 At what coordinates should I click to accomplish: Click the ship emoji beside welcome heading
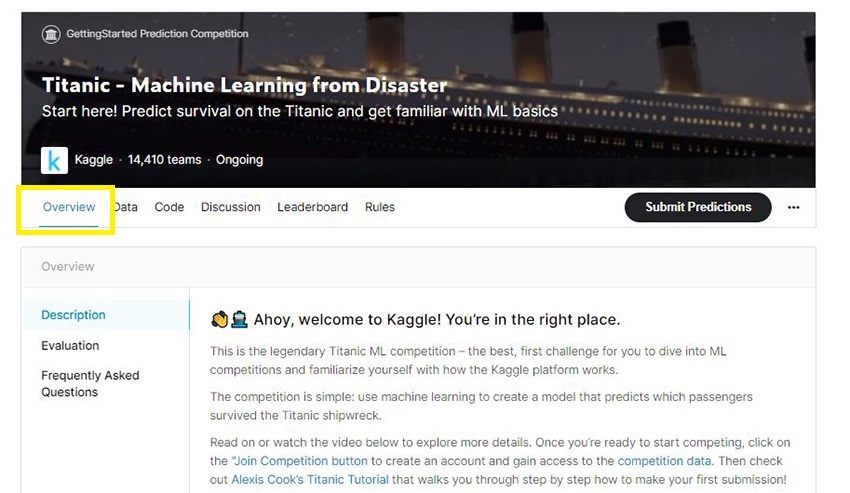pyautogui.click(x=239, y=319)
